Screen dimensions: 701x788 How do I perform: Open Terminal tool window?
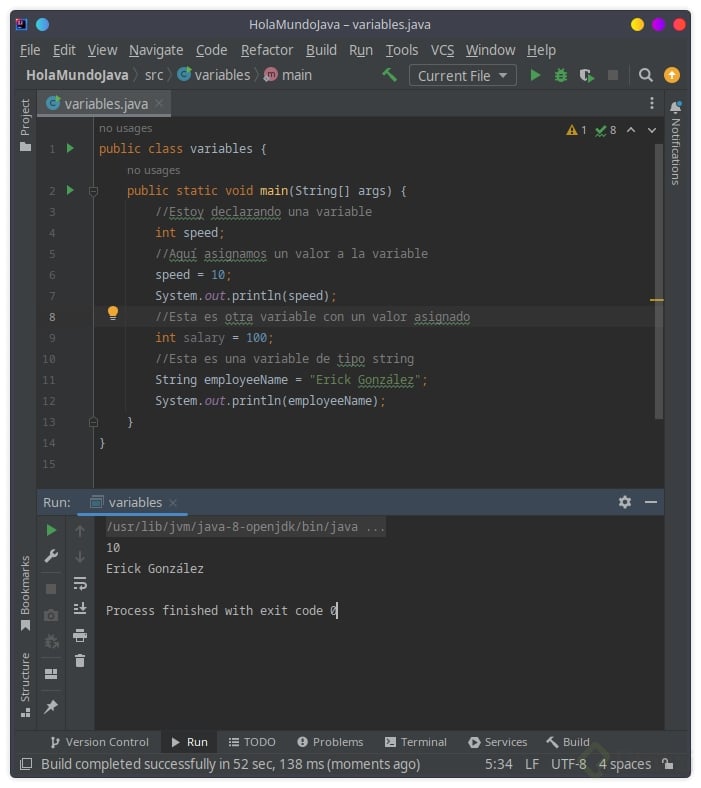click(x=416, y=742)
